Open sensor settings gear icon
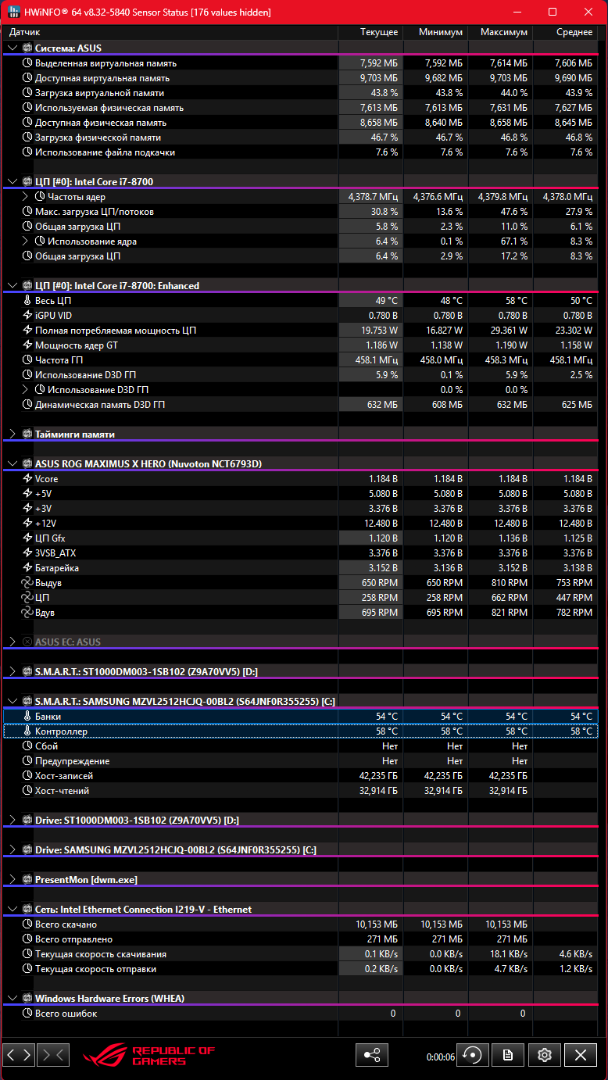This screenshot has width=608, height=1080. pos(544,1054)
